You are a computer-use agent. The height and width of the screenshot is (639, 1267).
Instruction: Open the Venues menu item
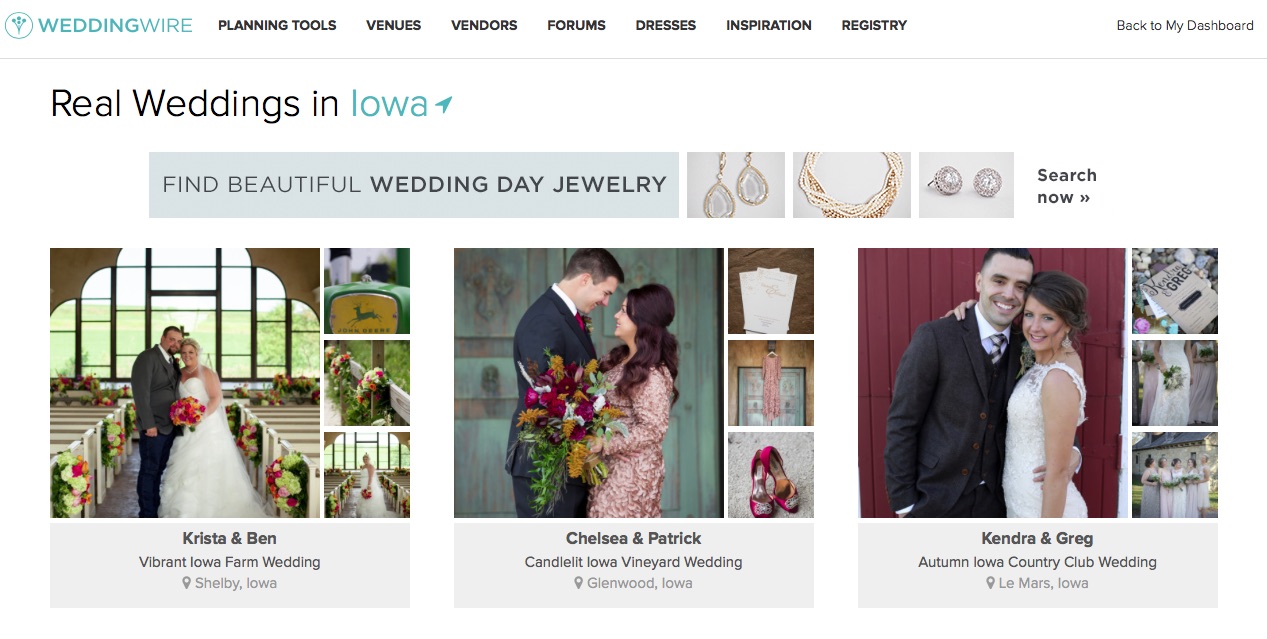(394, 25)
